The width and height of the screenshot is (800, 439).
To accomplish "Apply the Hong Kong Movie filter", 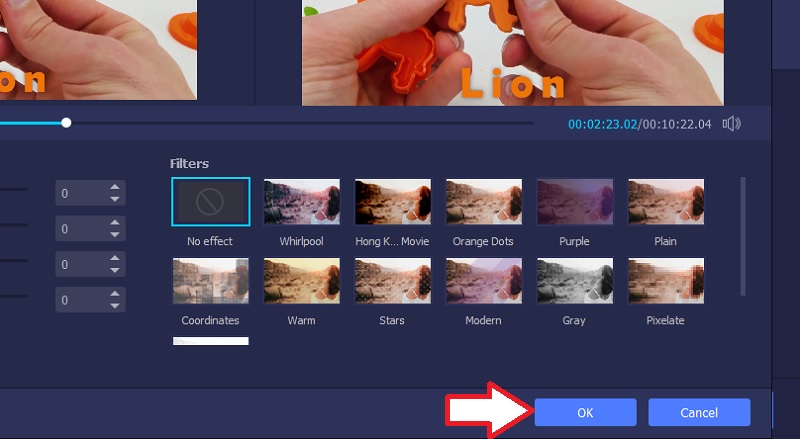I will [393, 202].
